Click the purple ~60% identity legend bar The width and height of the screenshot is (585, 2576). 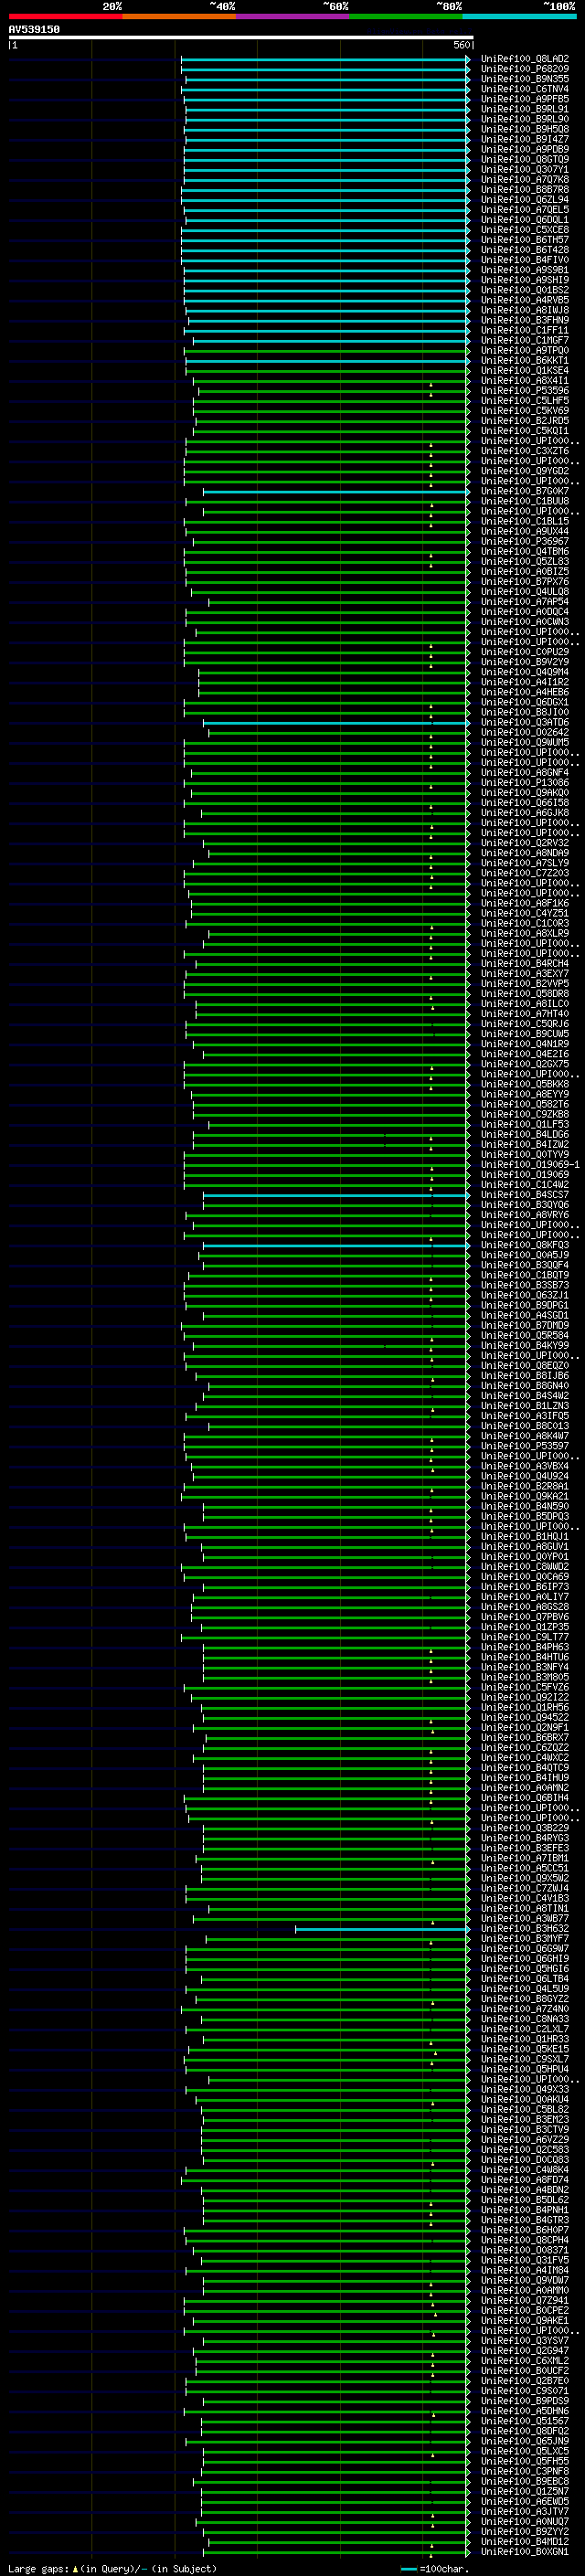[293, 16]
